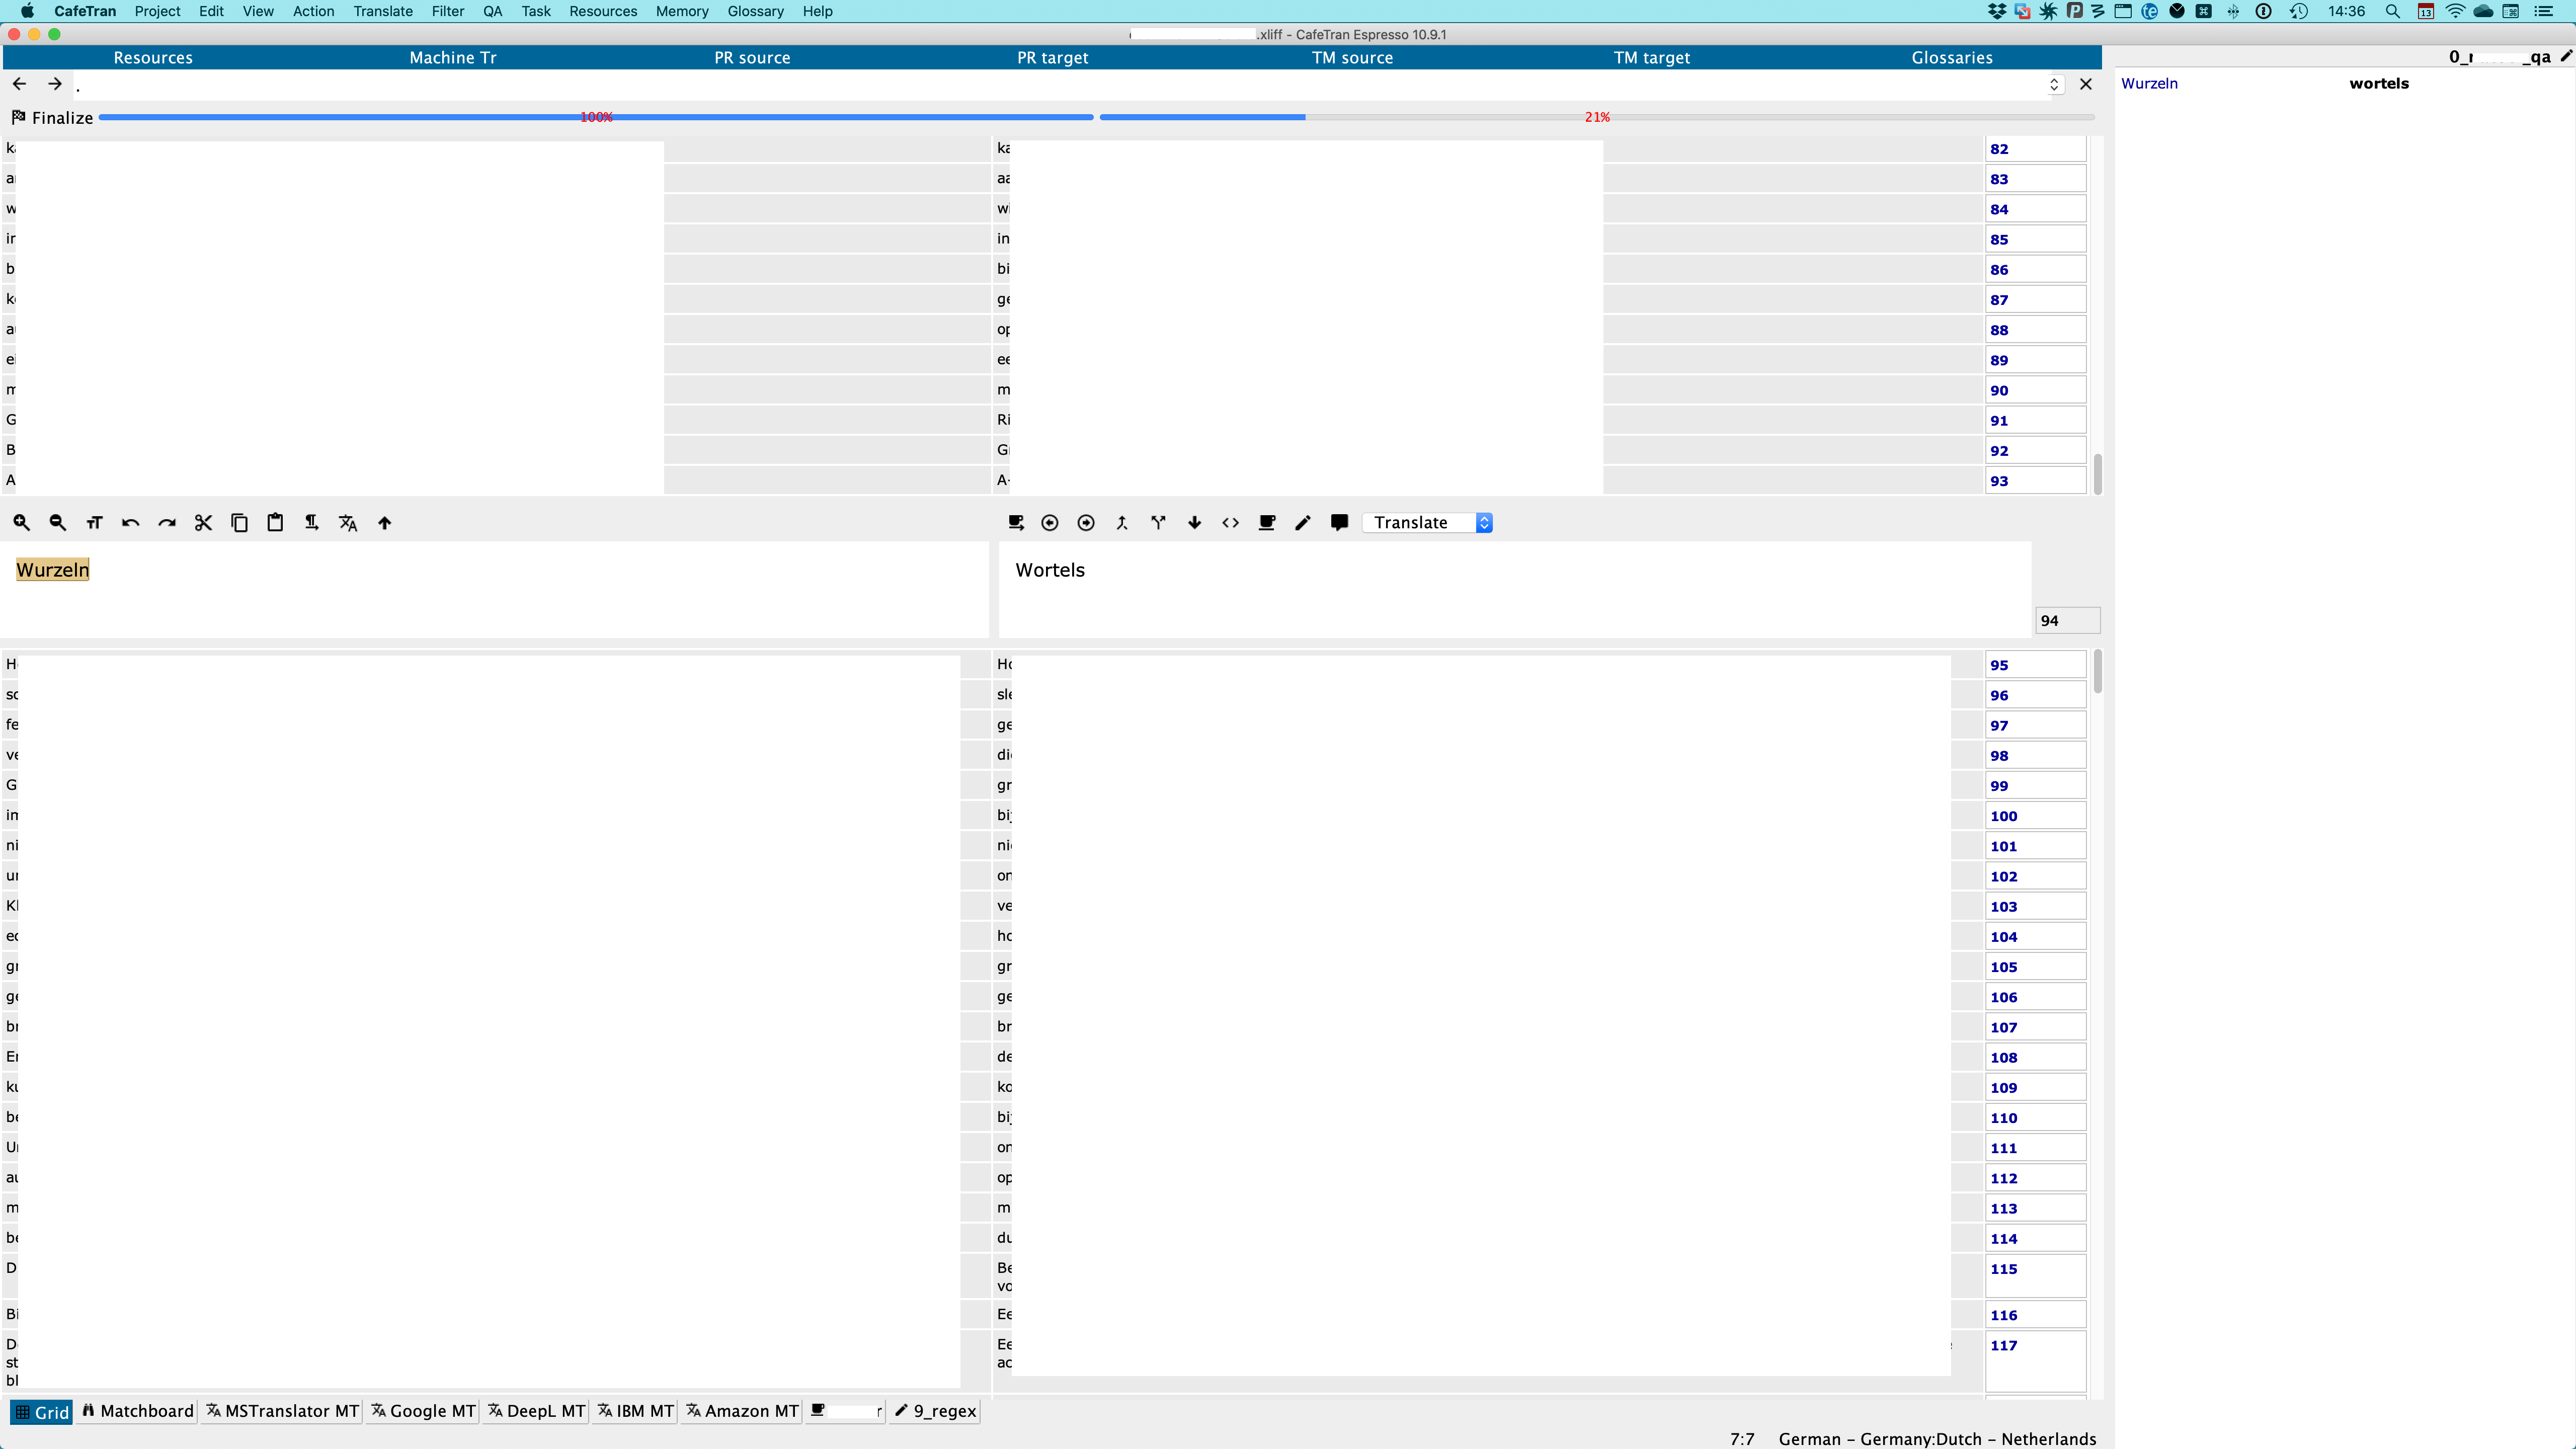Click the clipboard paste icon
This screenshot has height=1449, width=2576.
275,522
